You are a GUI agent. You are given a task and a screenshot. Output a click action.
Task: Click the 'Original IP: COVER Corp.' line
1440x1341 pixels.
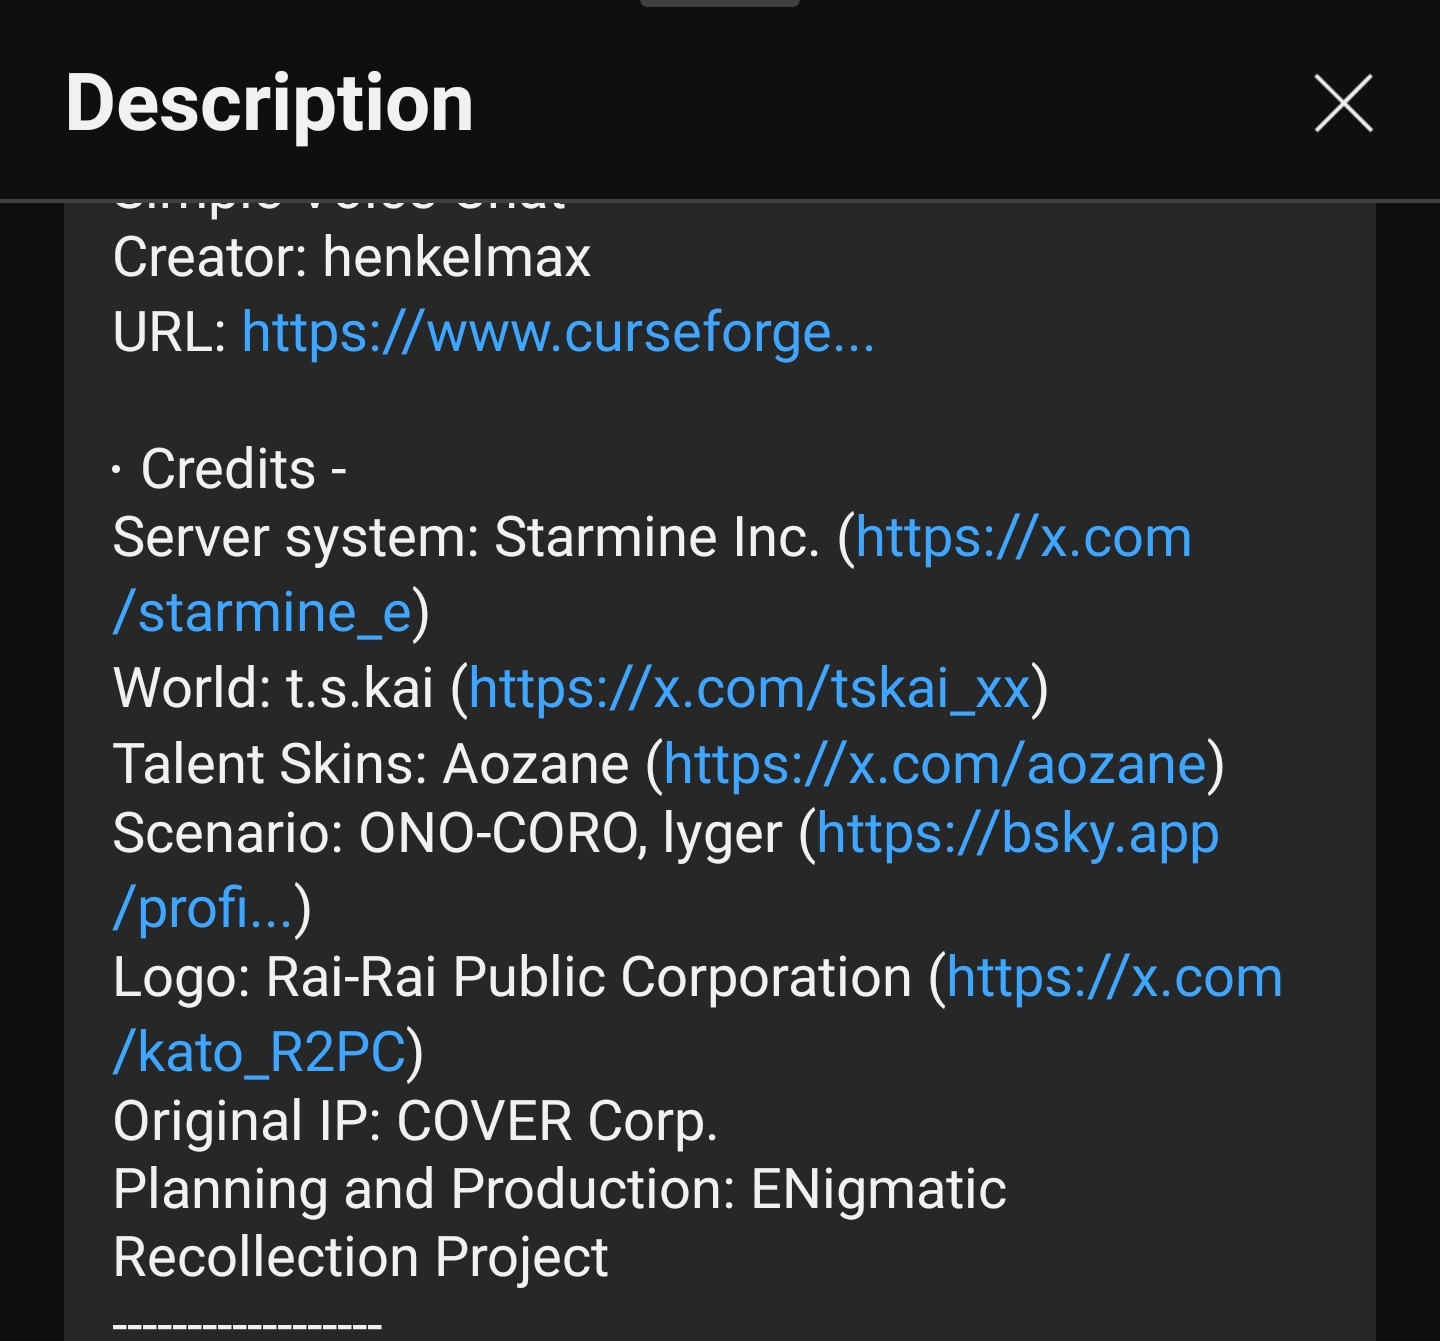(415, 1121)
